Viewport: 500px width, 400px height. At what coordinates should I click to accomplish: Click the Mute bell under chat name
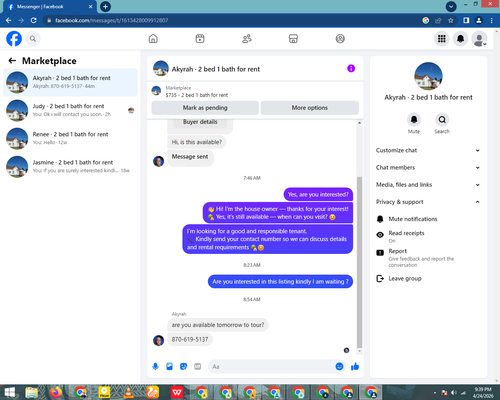[x=414, y=120]
